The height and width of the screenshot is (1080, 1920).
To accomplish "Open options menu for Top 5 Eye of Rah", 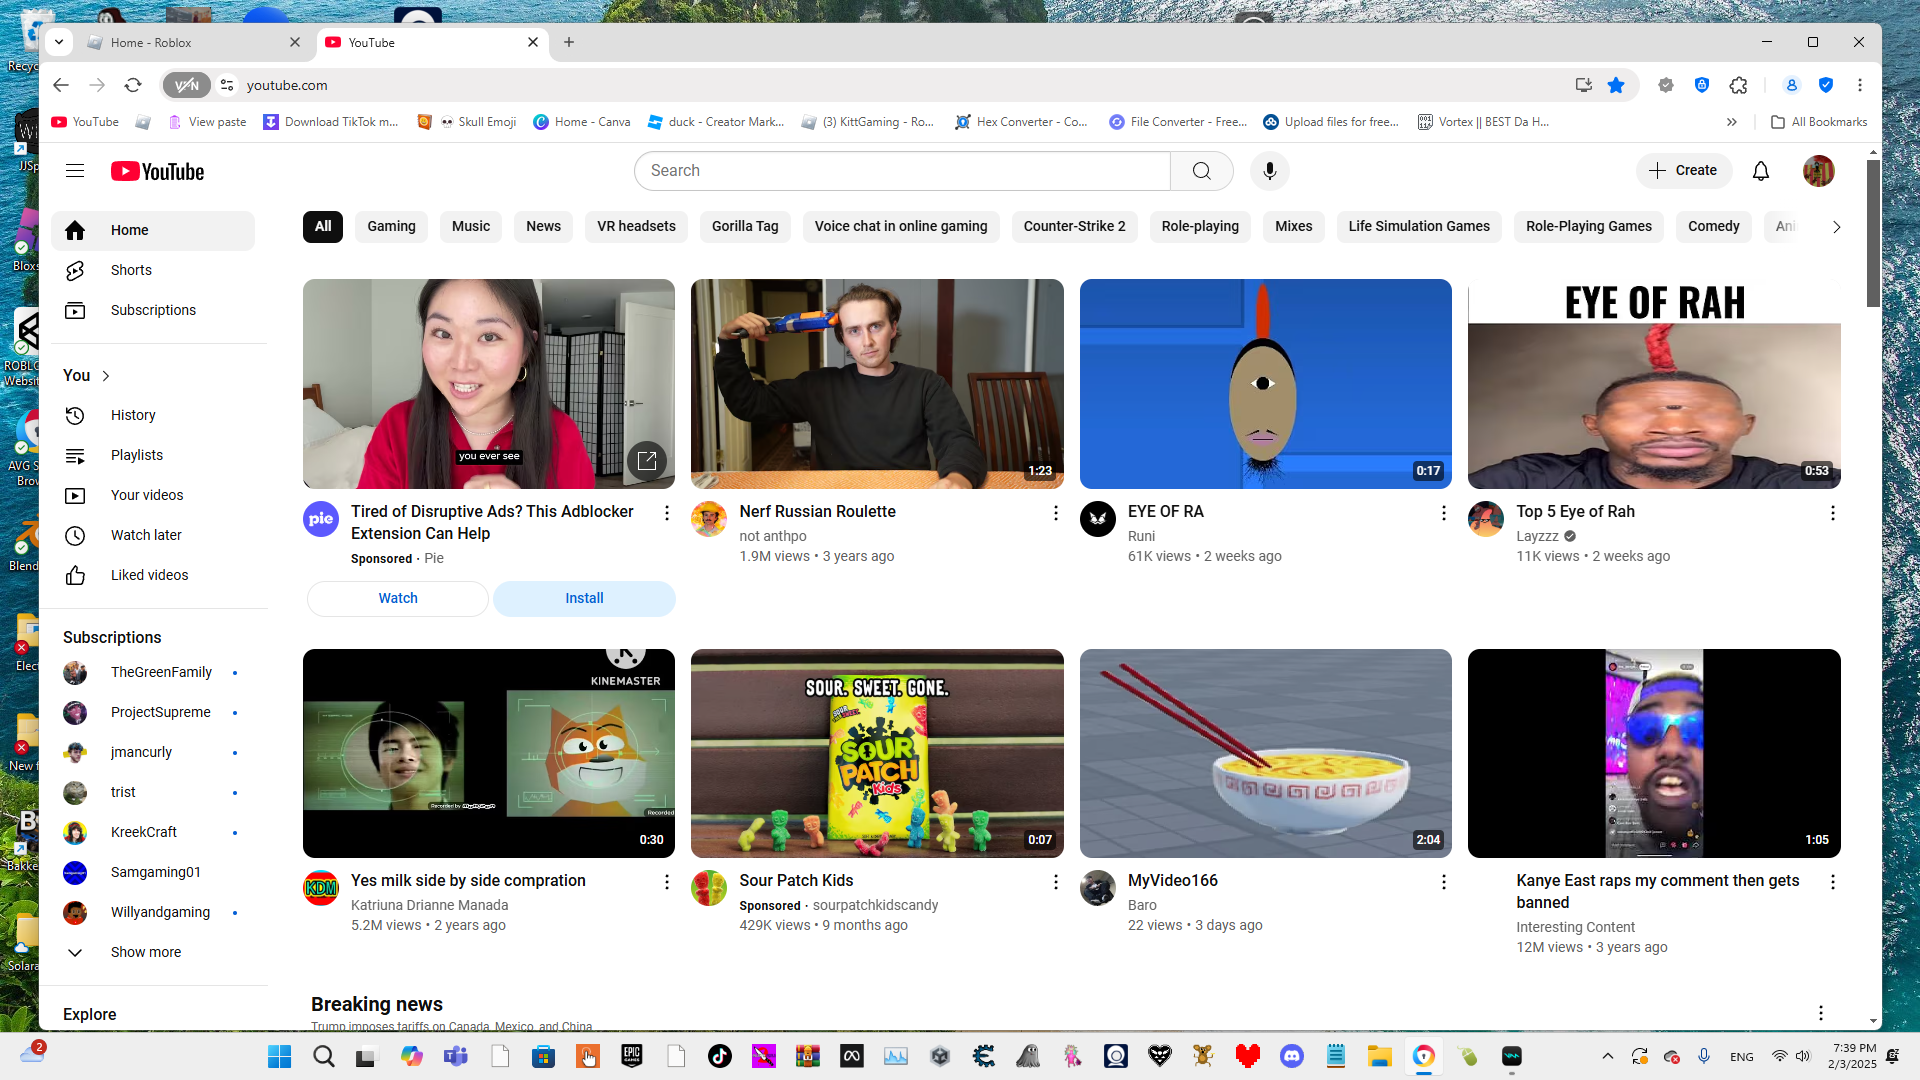I will point(1832,513).
